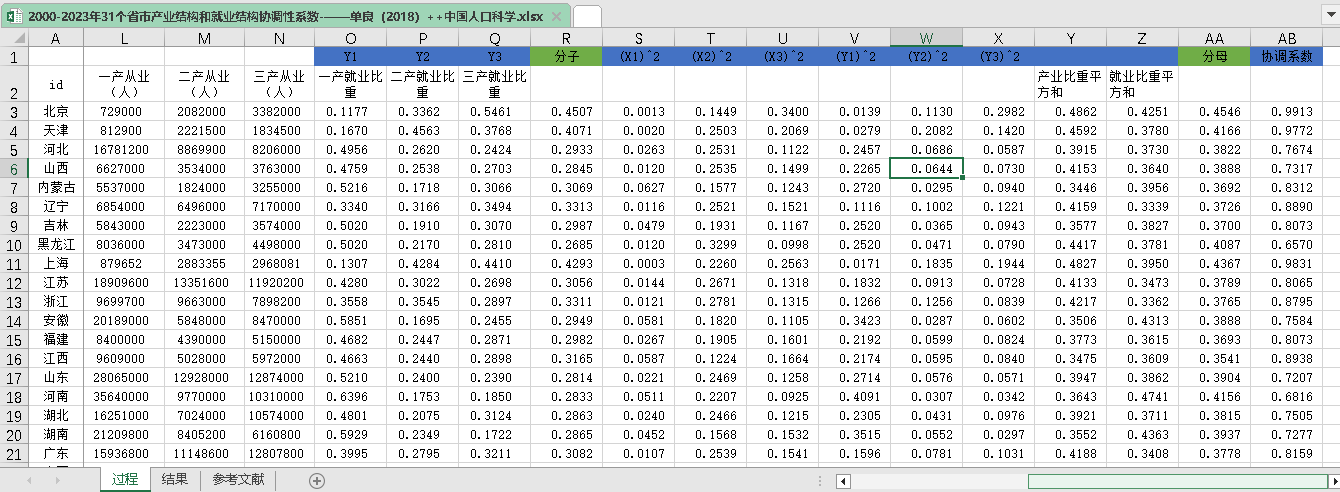Select the workbook file tab at top
1340x492 pixels.
click(285, 16)
